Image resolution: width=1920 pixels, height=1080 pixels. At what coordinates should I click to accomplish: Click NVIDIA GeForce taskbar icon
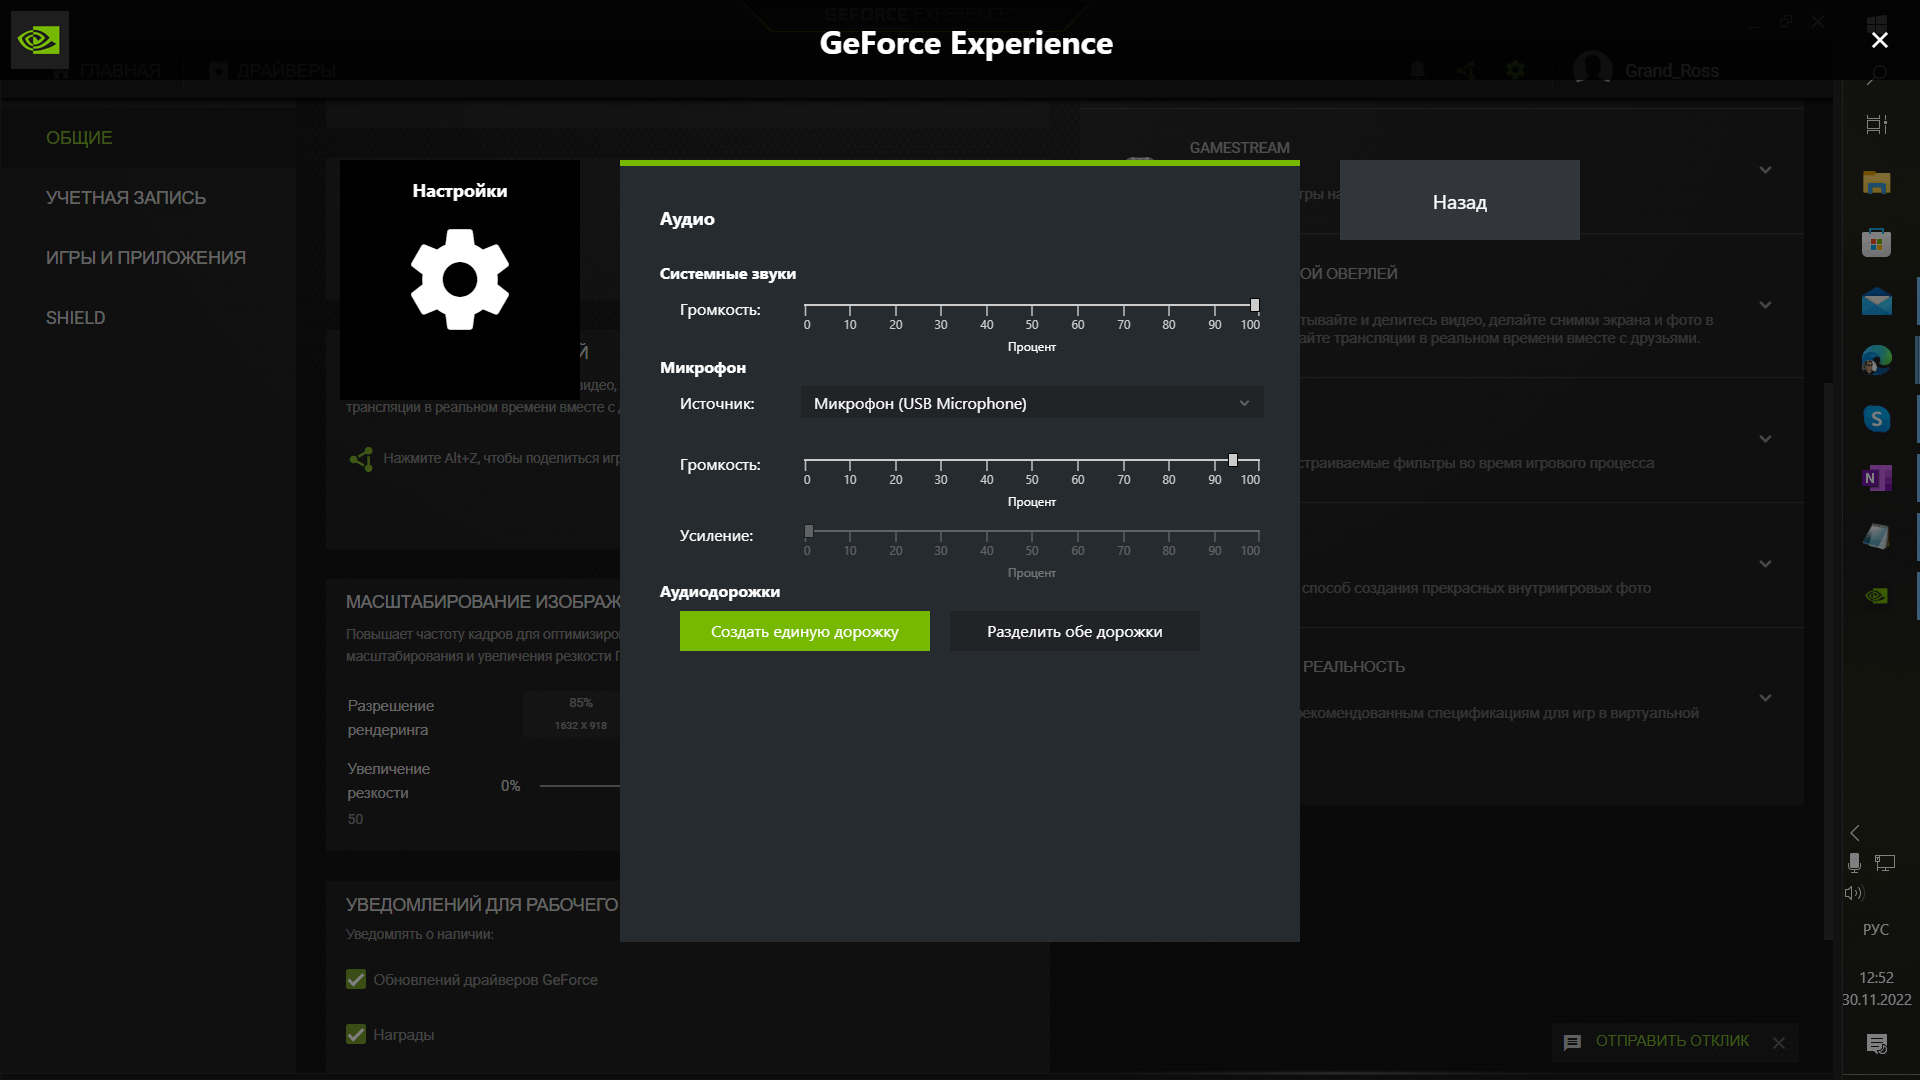[x=1877, y=596]
